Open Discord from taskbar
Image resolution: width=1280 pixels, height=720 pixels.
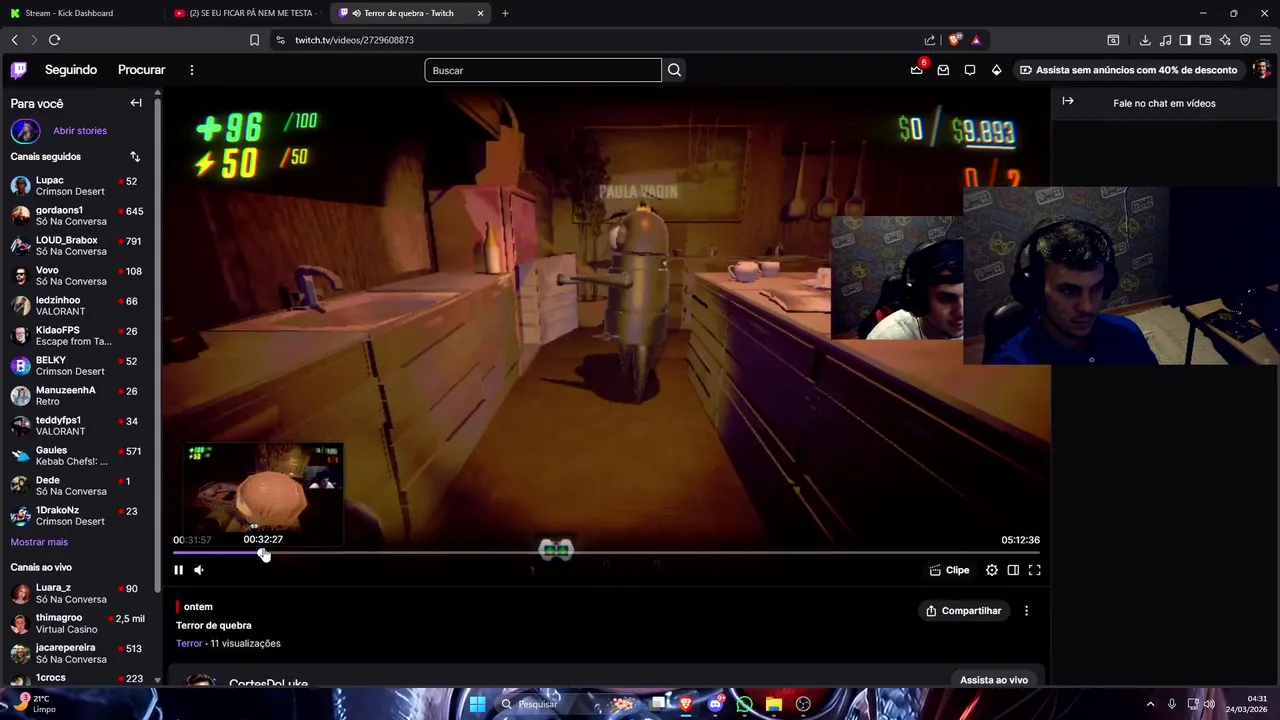tap(715, 704)
